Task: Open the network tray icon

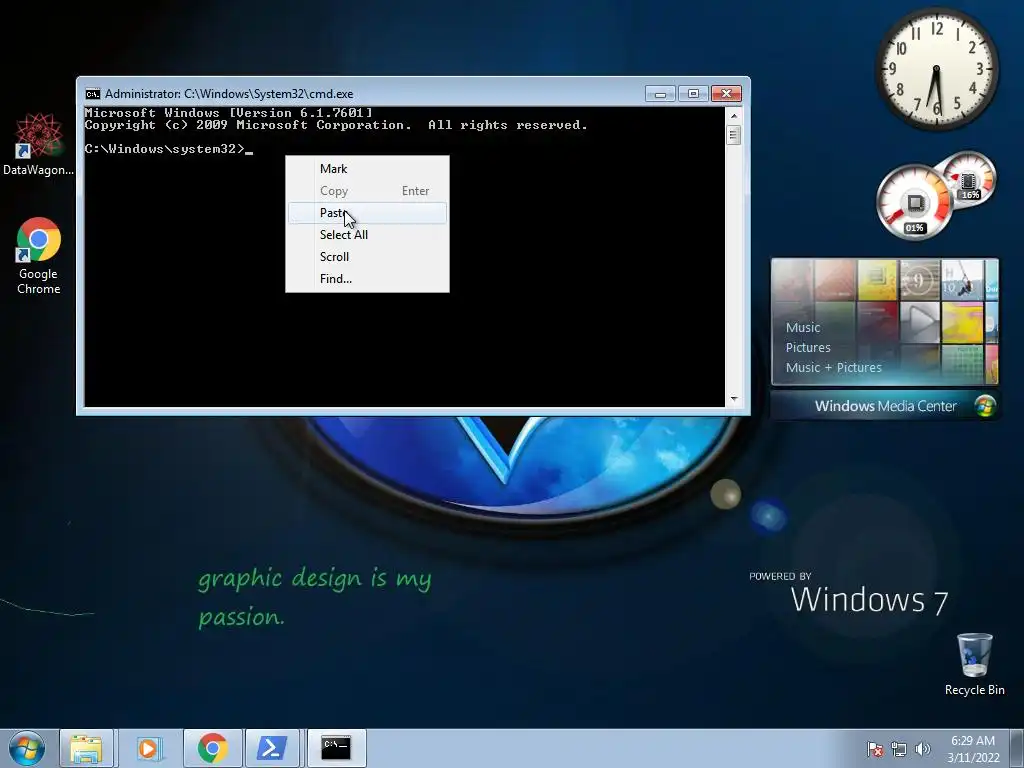Action: 899,749
